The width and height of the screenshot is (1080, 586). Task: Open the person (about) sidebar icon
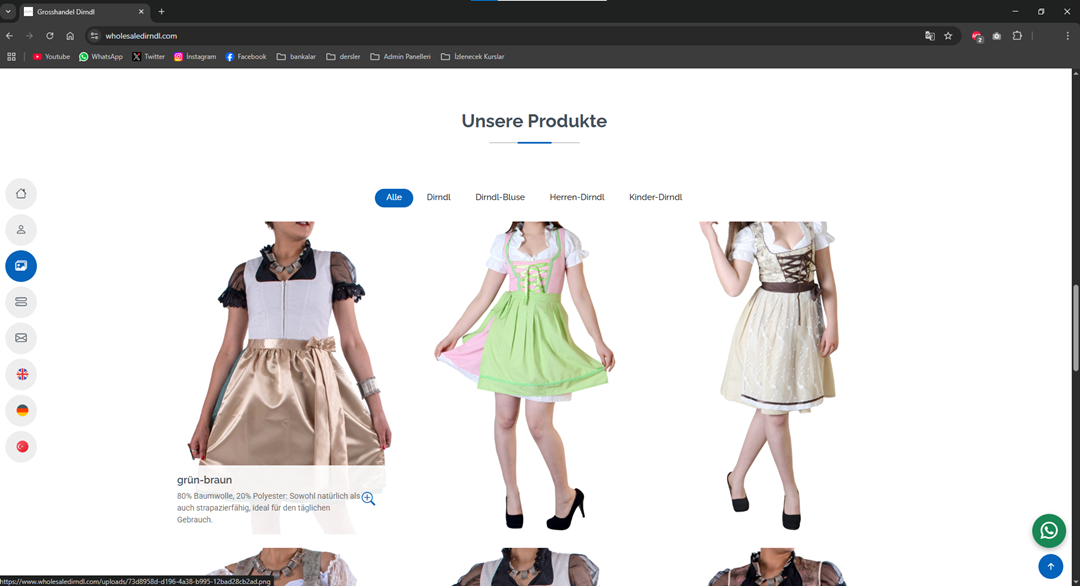point(21,230)
